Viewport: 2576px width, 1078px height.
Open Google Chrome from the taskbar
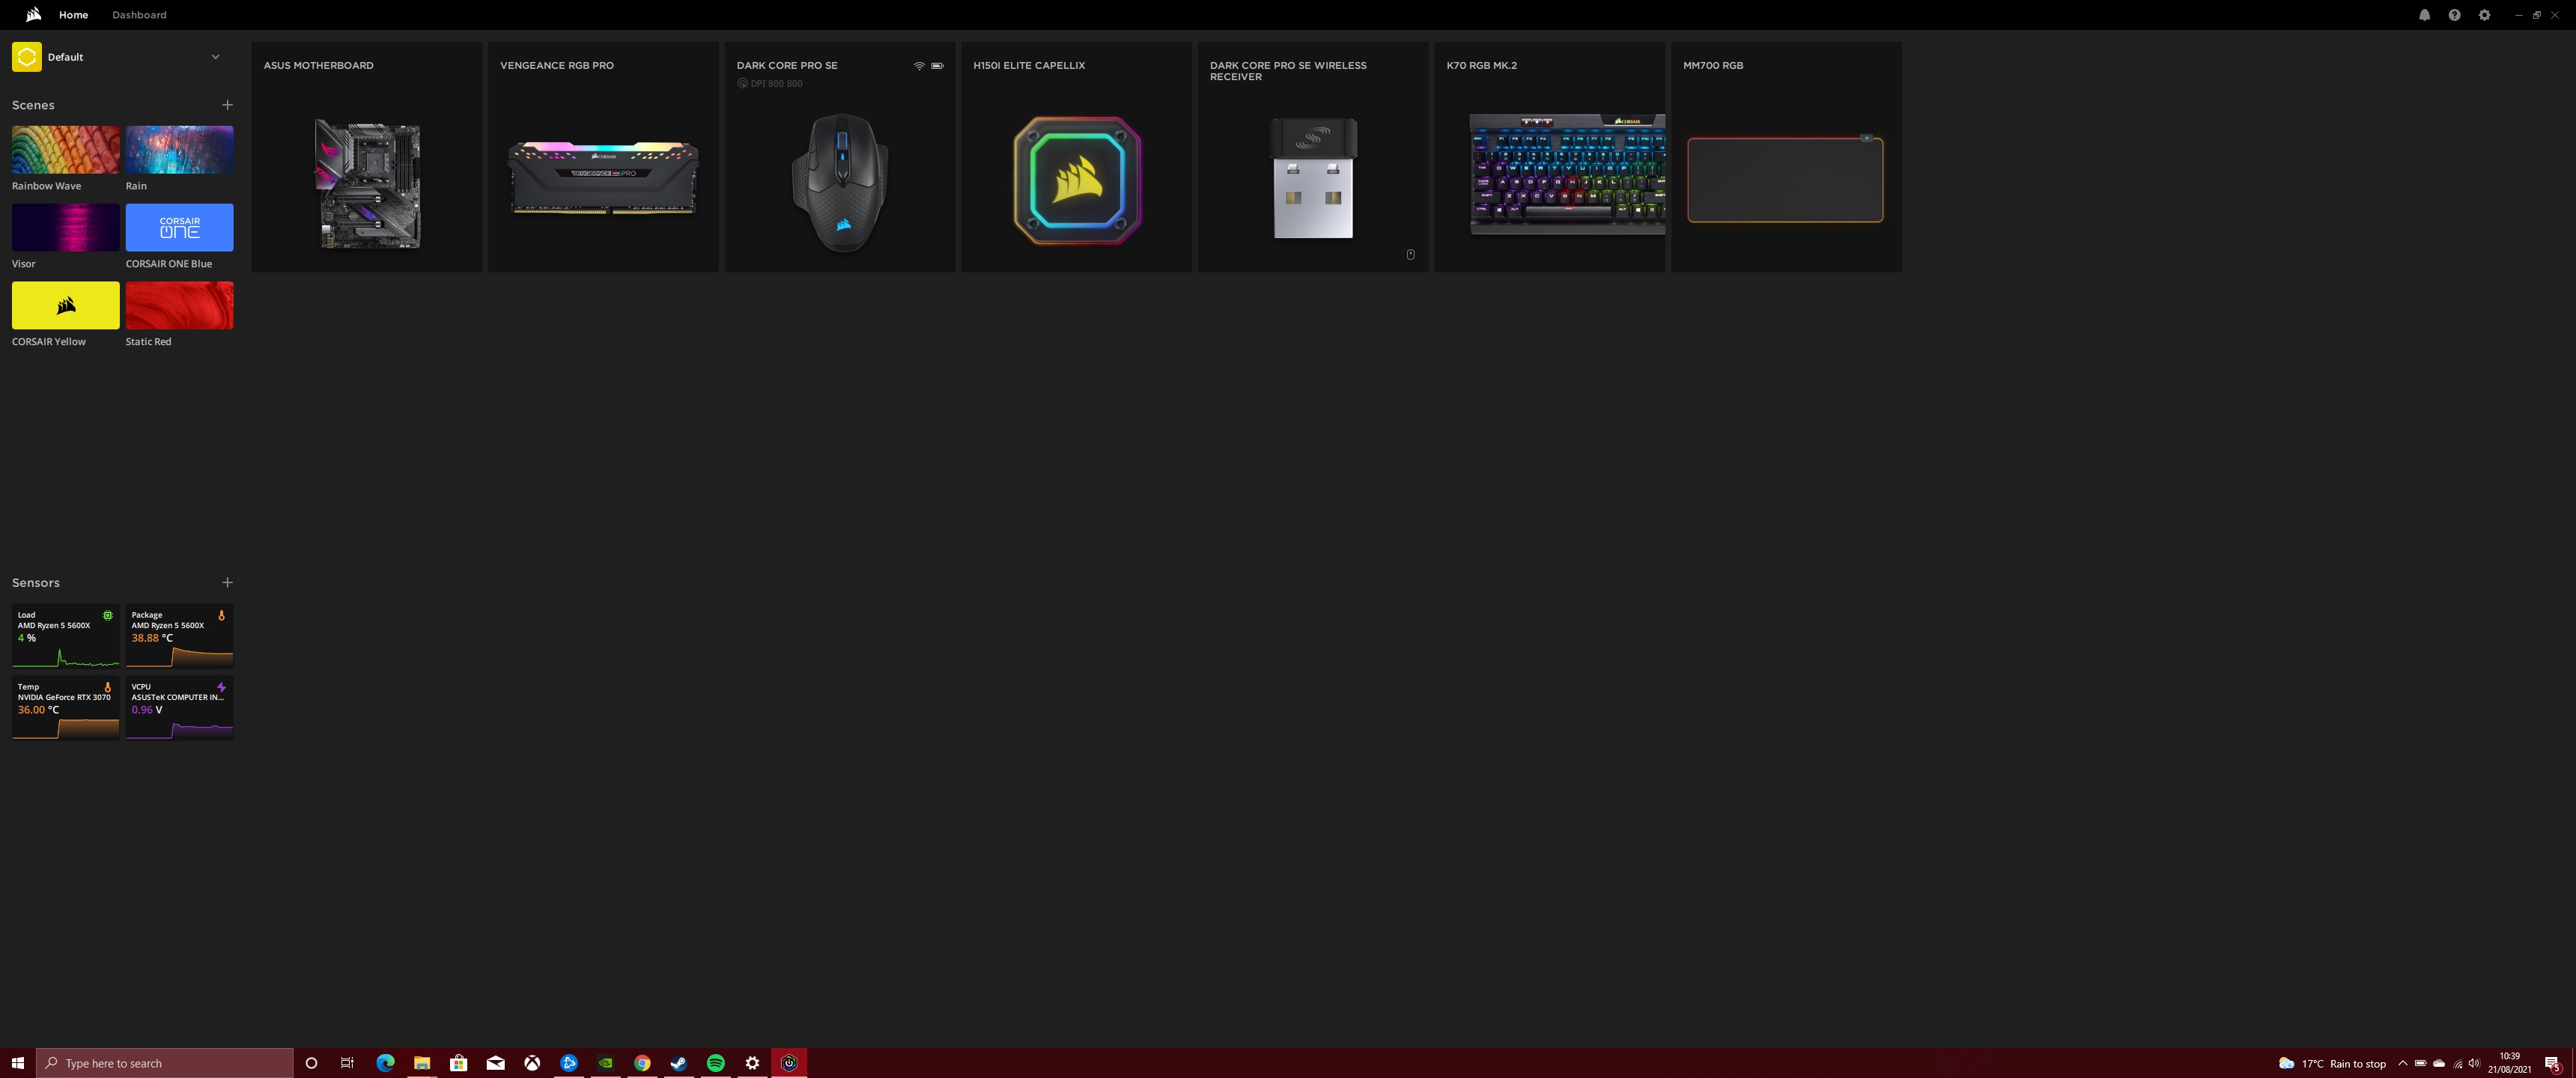642,1063
